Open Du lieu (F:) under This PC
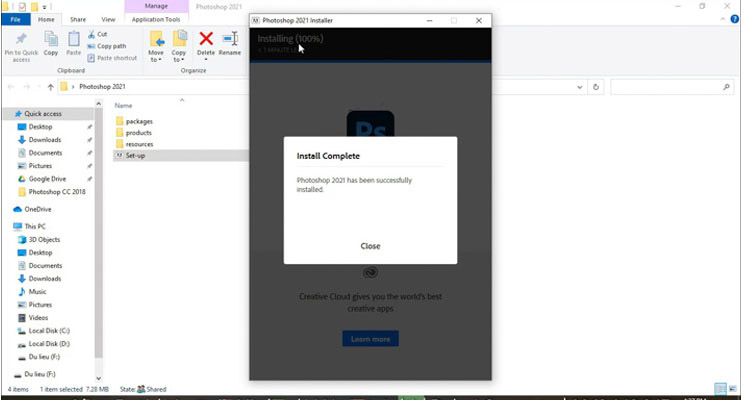Viewport: 750px width, 400px height. (44, 356)
